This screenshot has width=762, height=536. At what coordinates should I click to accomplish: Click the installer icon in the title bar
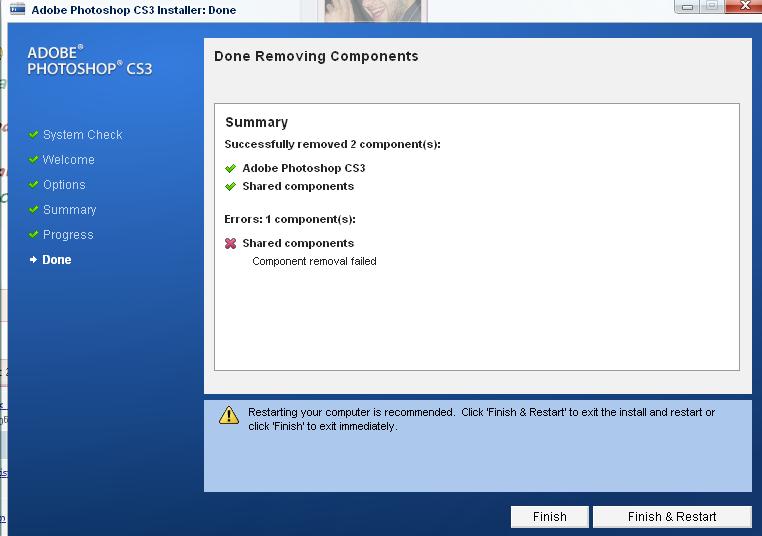[17, 9]
